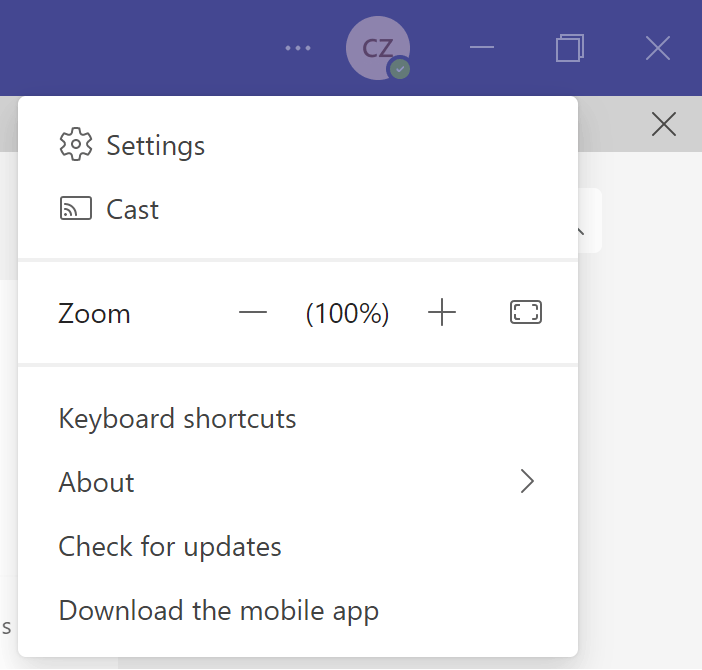Select Cast from the menu

pyautogui.click(x=133, y=209)
